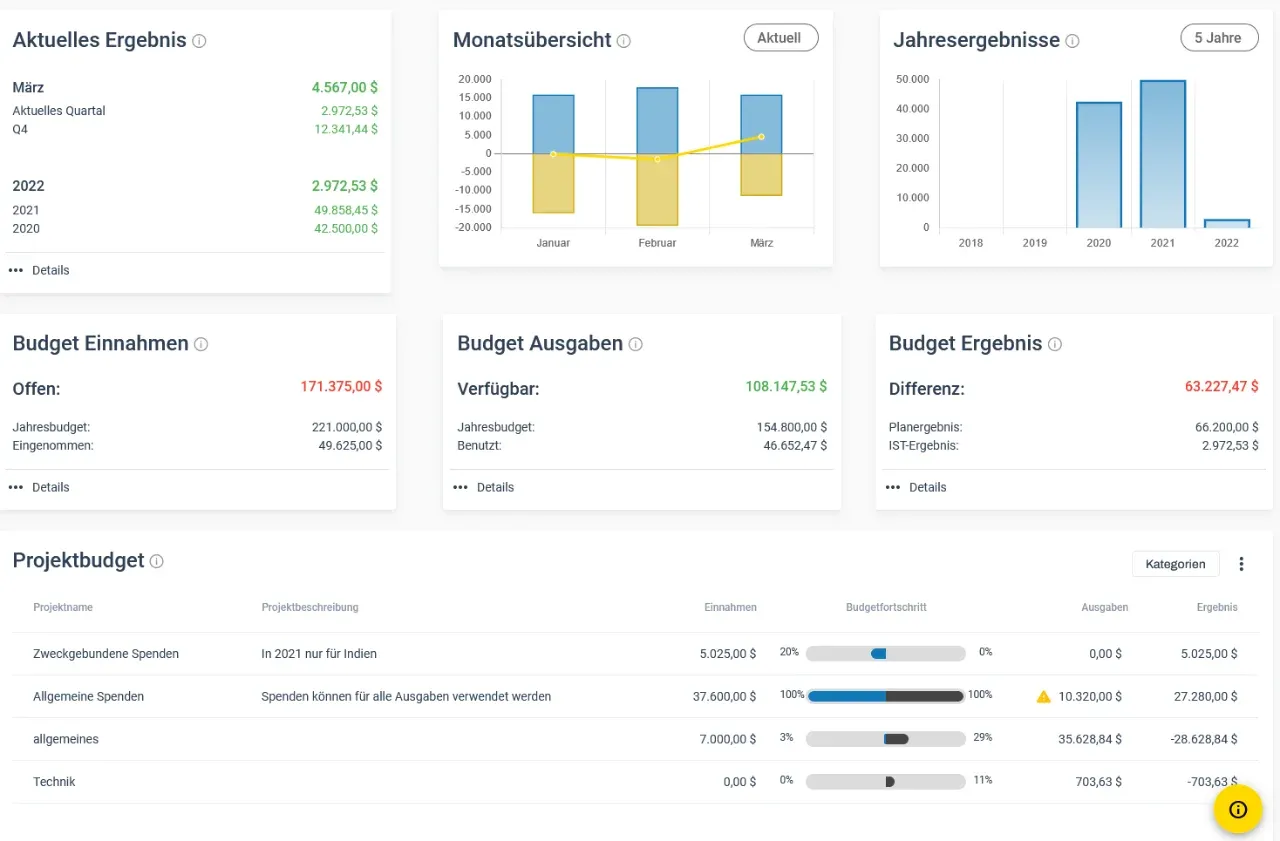
Task: Sort by the Projektname column header
Action: (63, 607)
